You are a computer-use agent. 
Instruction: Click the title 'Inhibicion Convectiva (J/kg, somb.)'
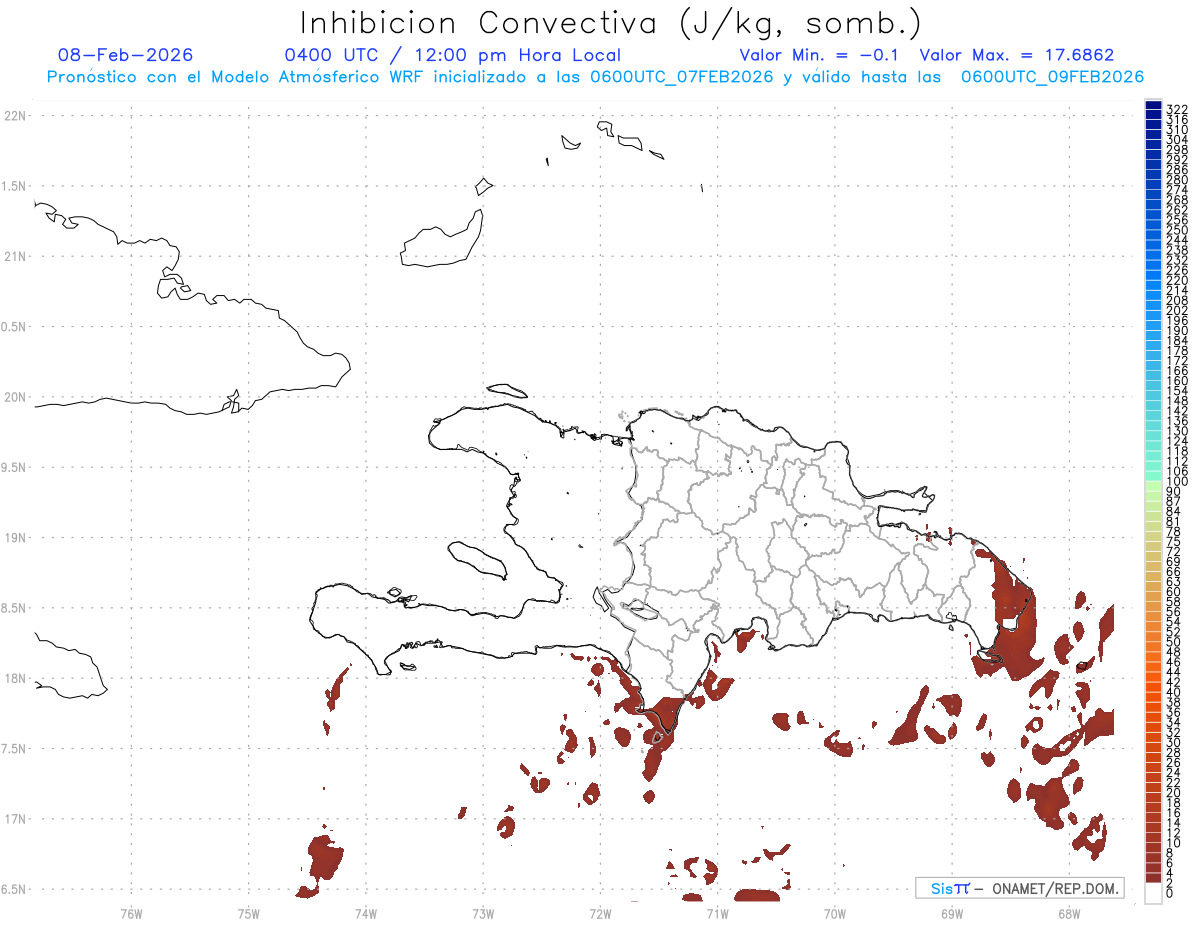(610, 24)
